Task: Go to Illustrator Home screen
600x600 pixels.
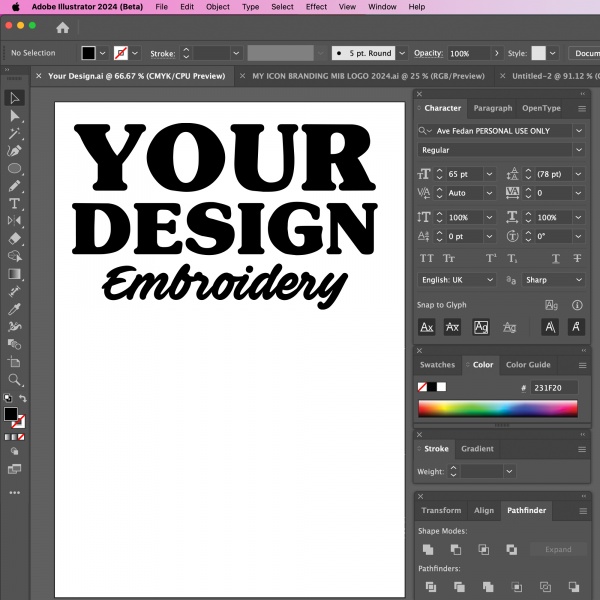Action: click(62, 28)
